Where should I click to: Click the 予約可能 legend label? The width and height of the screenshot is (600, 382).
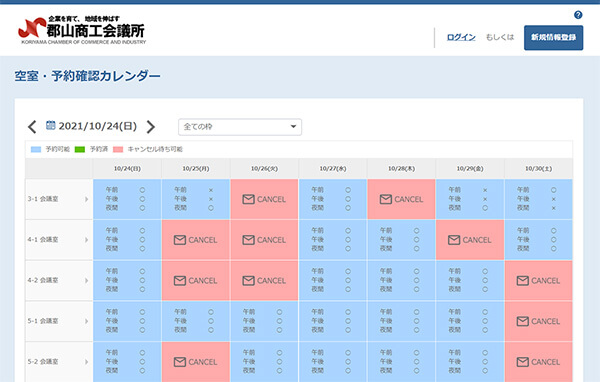58,149
